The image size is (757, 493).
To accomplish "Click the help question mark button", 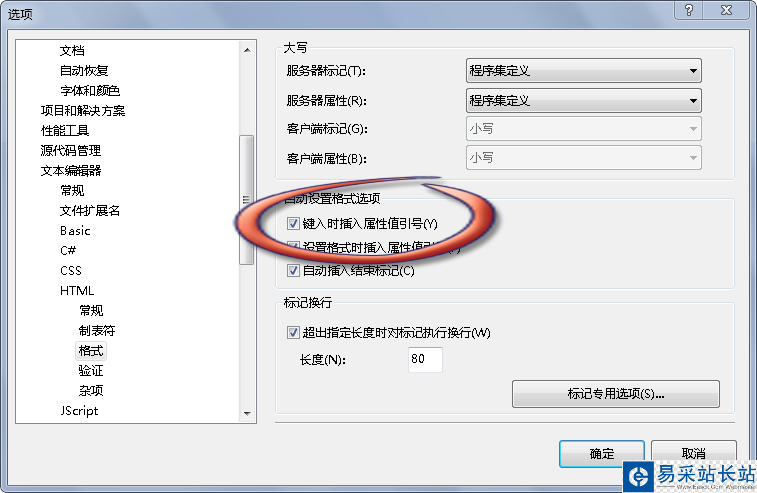I will [x=689, y=10].
